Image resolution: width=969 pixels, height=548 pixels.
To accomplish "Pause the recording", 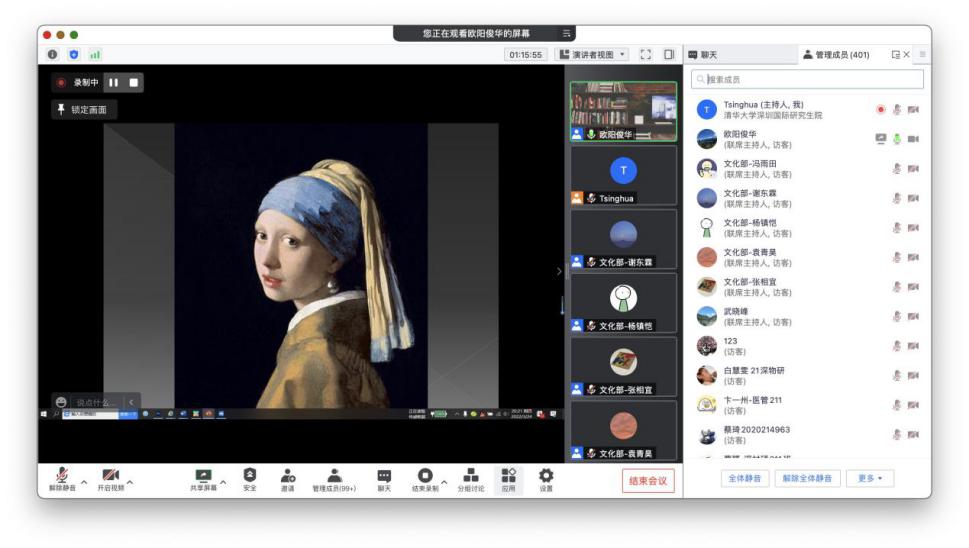I will pos(114,82).
